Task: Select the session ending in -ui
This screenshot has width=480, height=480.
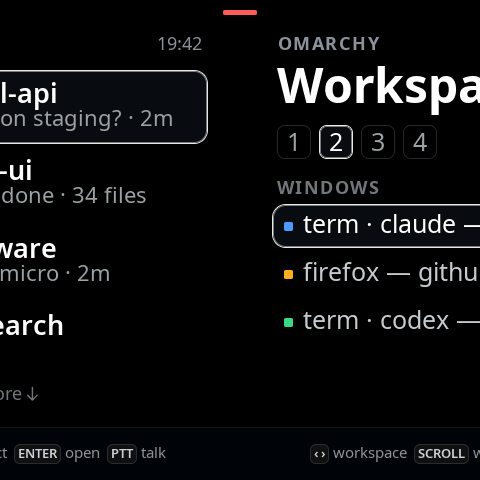Action: [x=104, y=182]
